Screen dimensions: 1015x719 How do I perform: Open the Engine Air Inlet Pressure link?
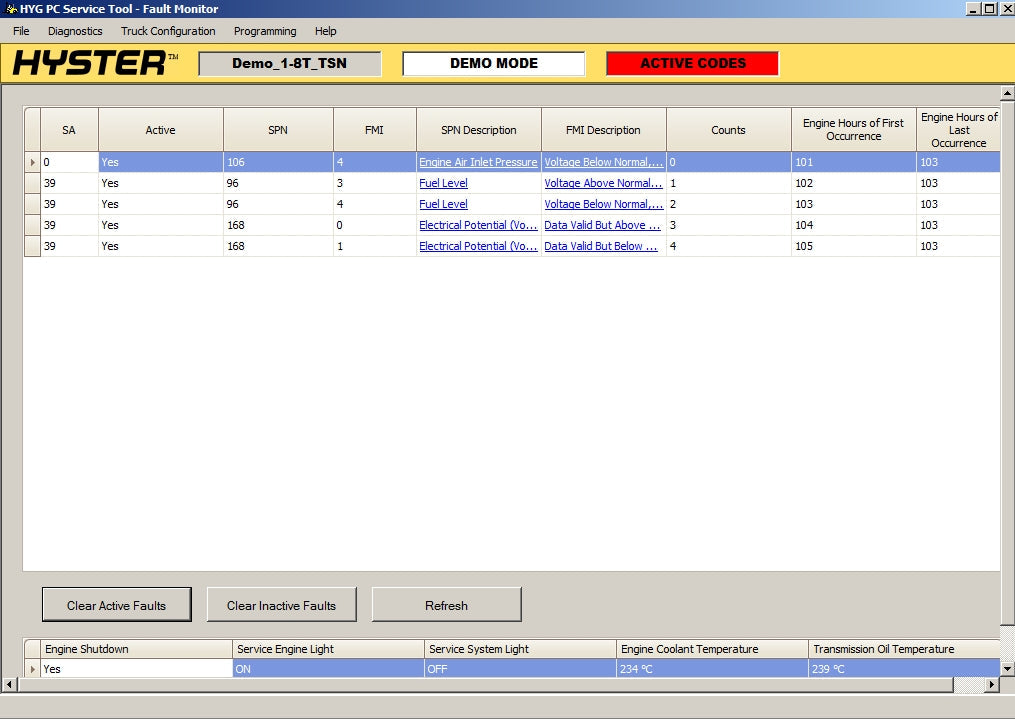point(477,162)
